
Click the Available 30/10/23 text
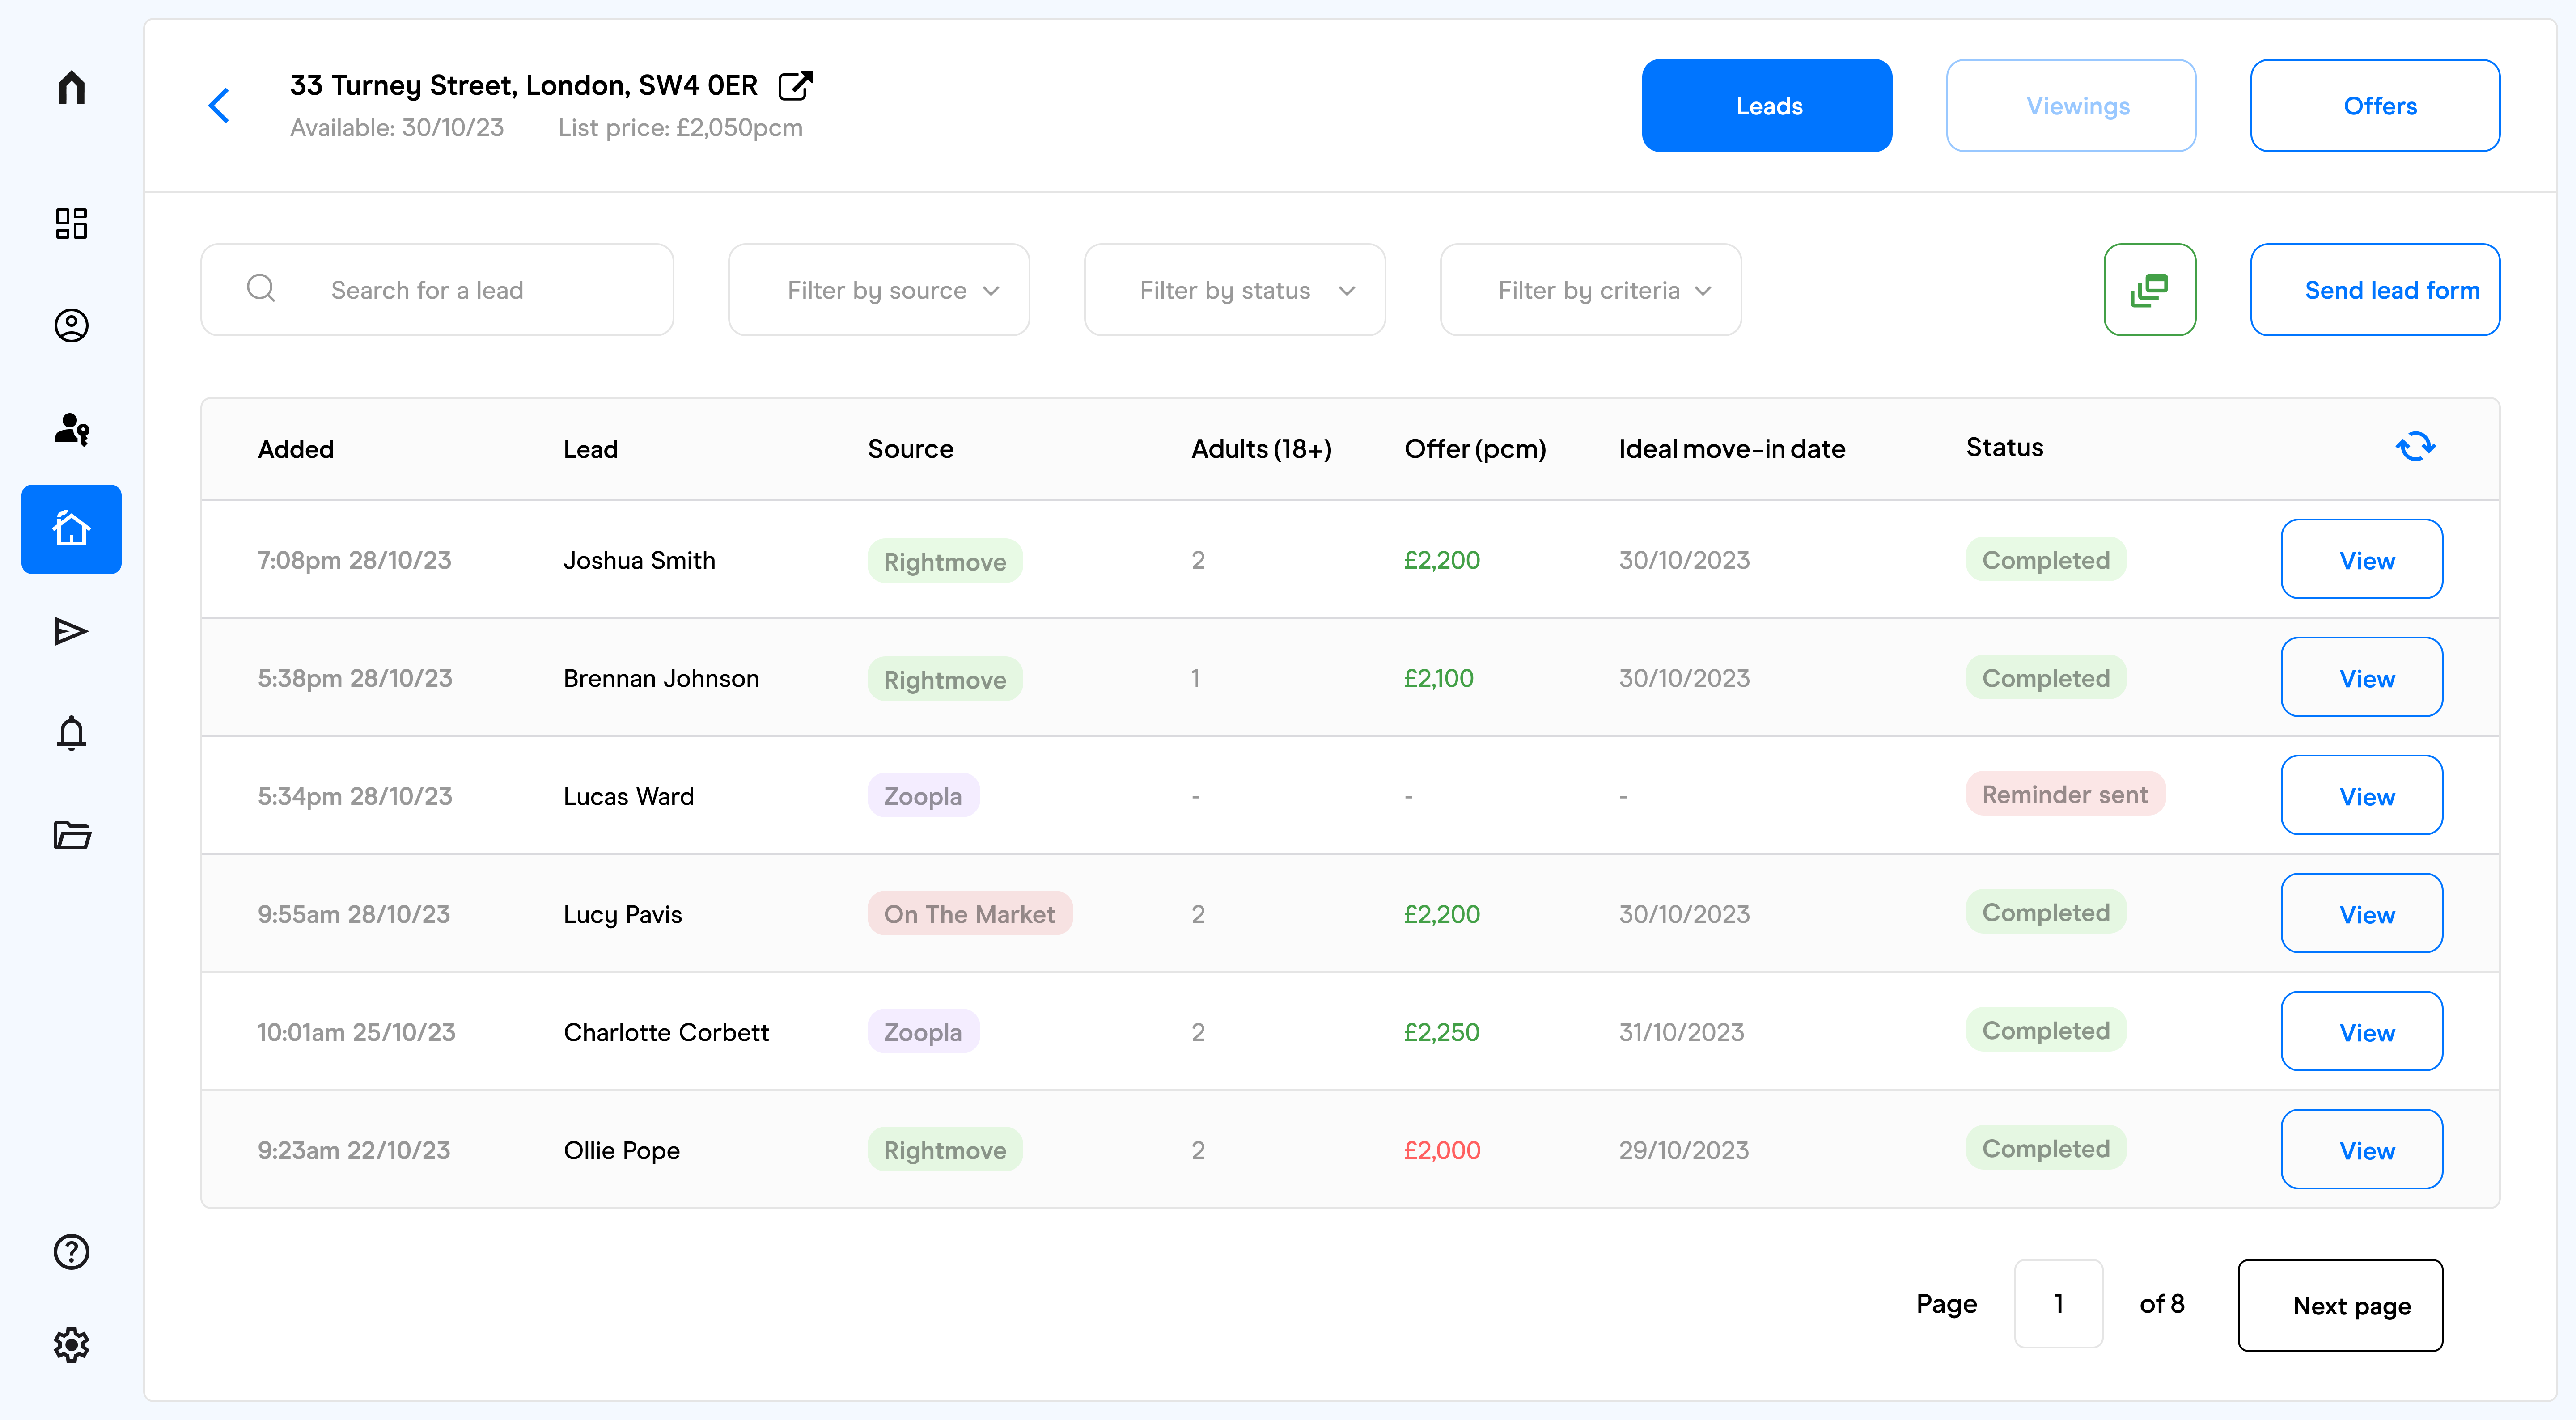397,128
